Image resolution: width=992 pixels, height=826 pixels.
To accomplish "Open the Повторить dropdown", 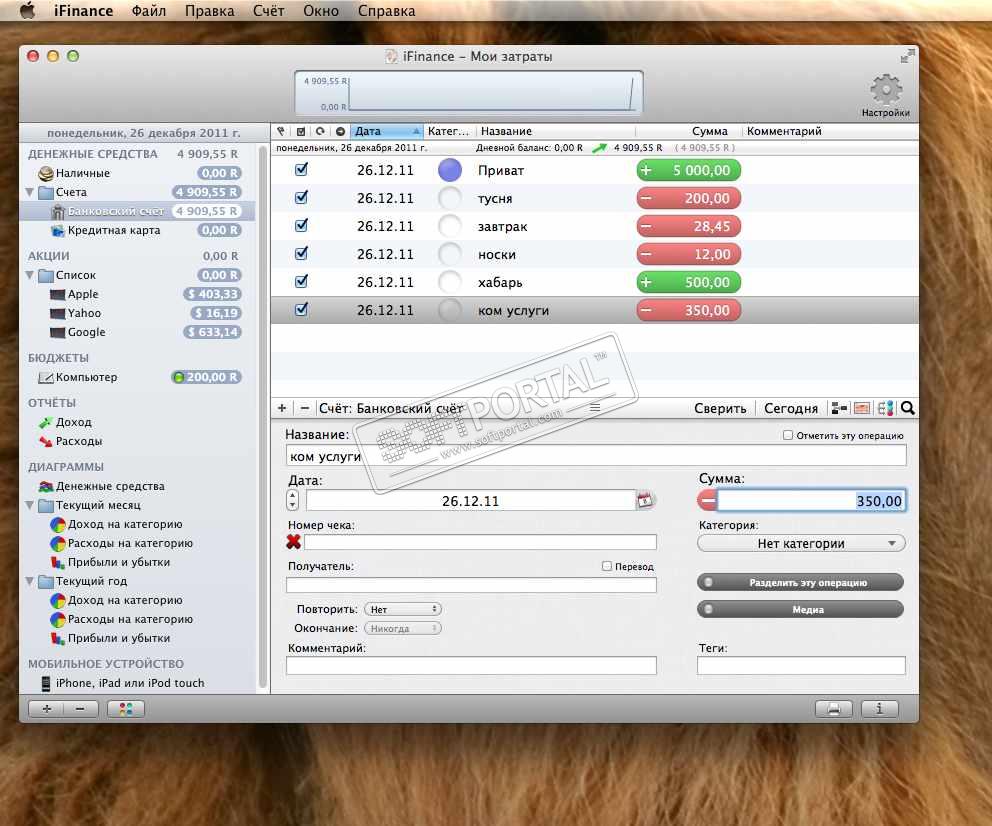I will (403, 609).
